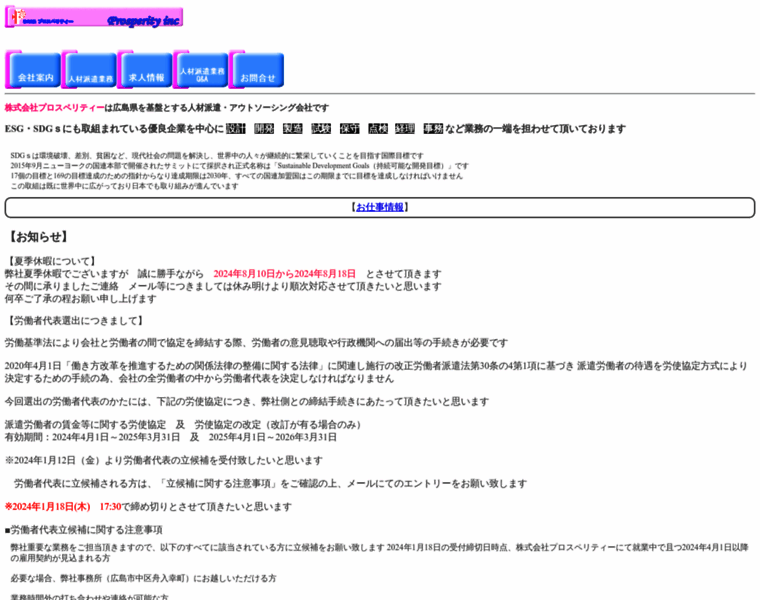Click the 【夏季休暇について】 heading
The height and width of the screenshot is (600, 760).
tap(52, 261)
